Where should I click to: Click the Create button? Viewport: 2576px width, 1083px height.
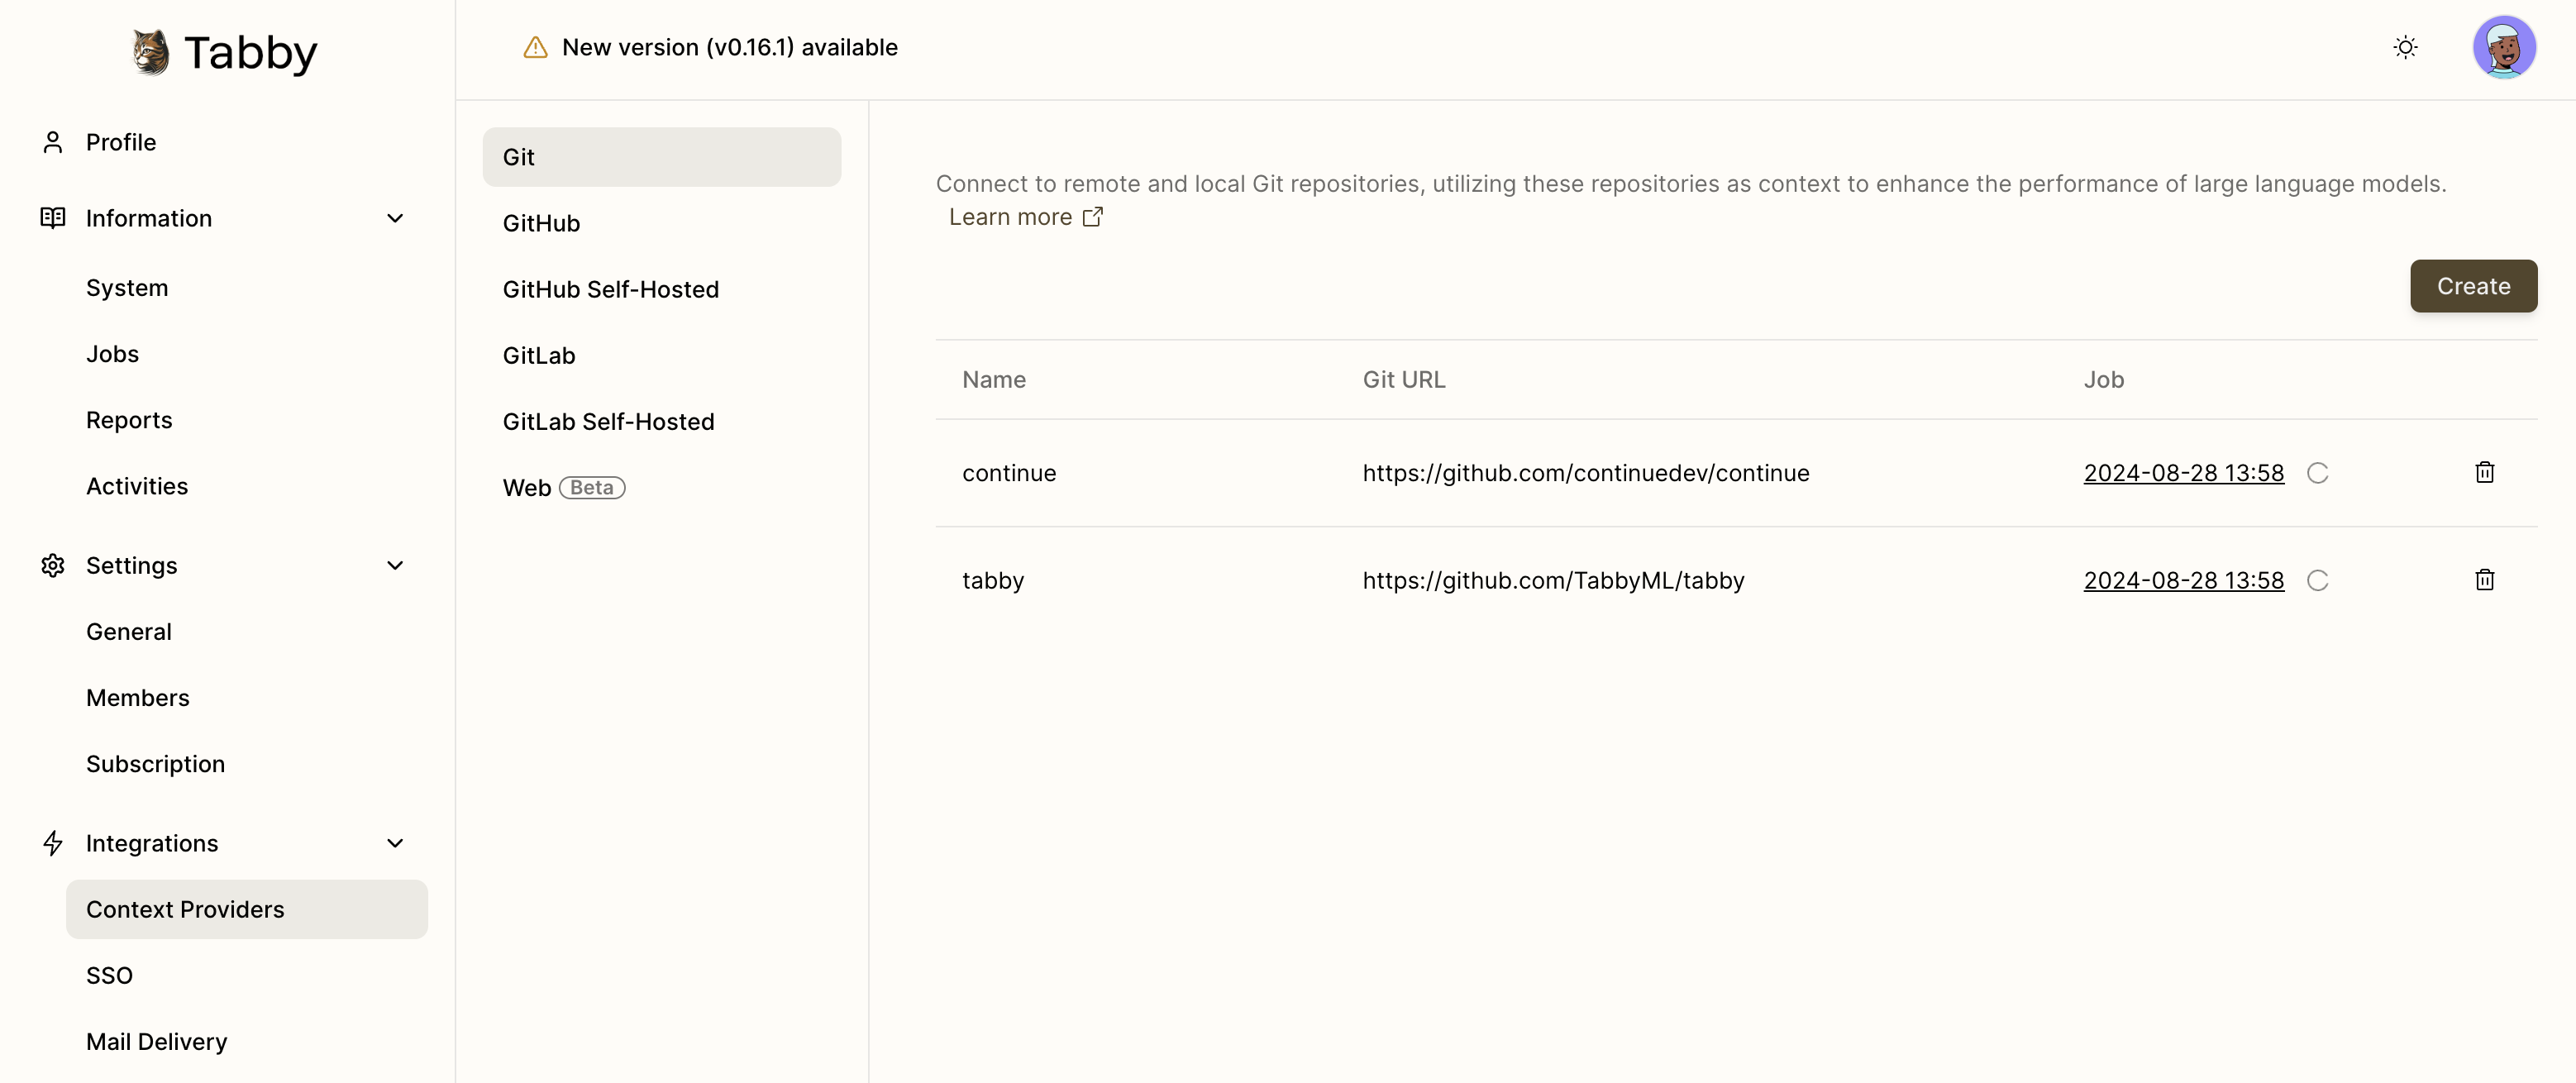[x=2472, y=286]
